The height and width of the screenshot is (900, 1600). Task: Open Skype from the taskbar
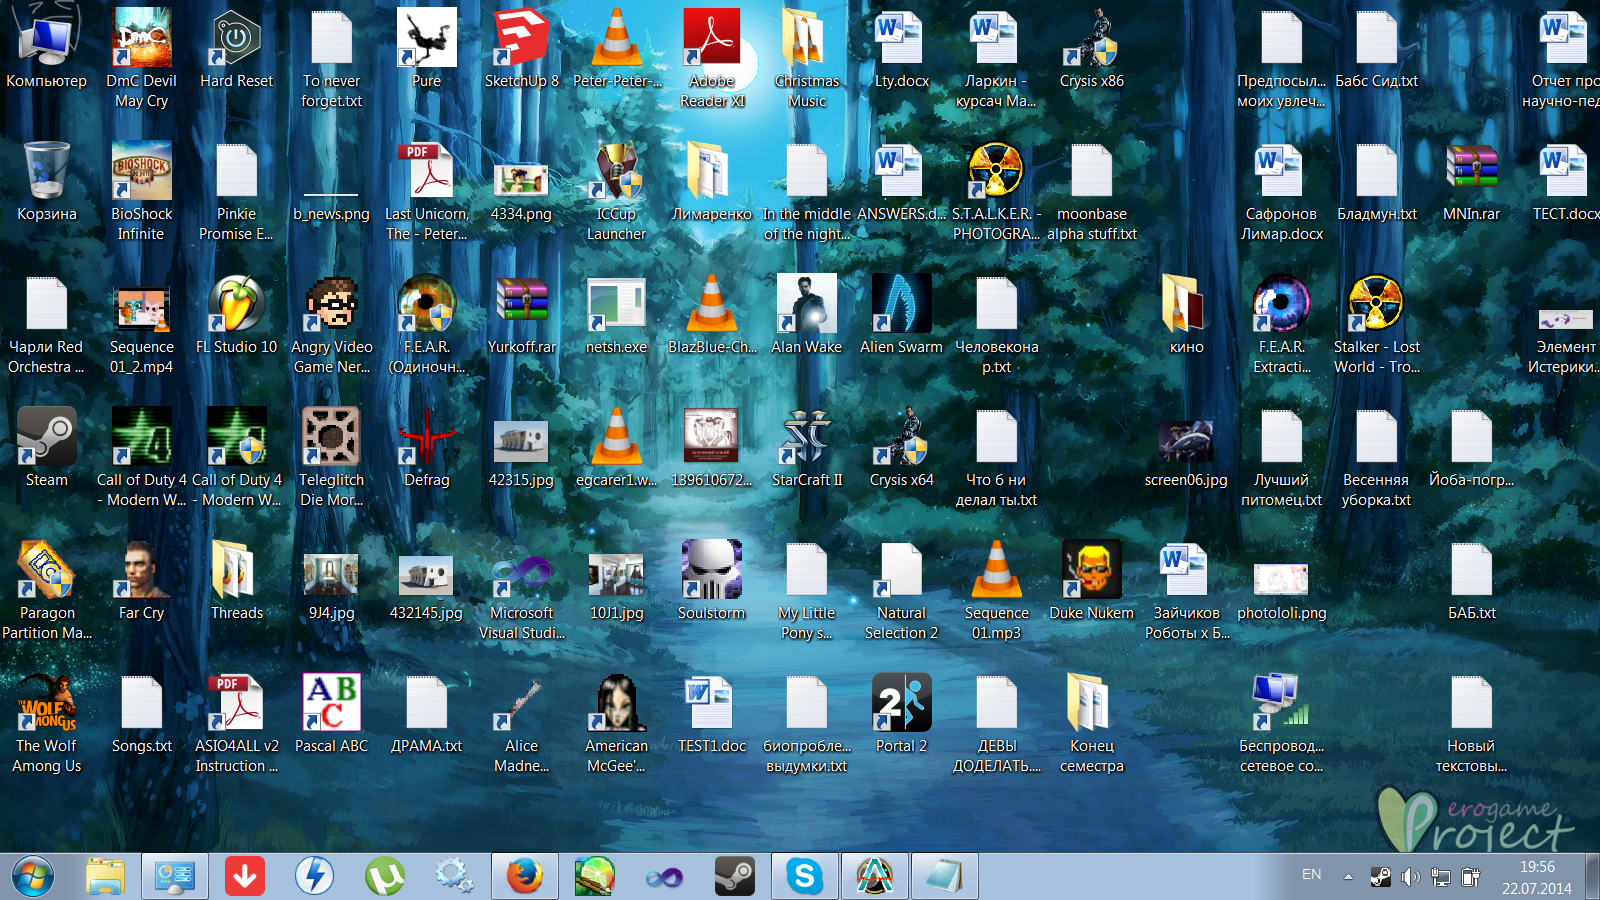(805, 877)
